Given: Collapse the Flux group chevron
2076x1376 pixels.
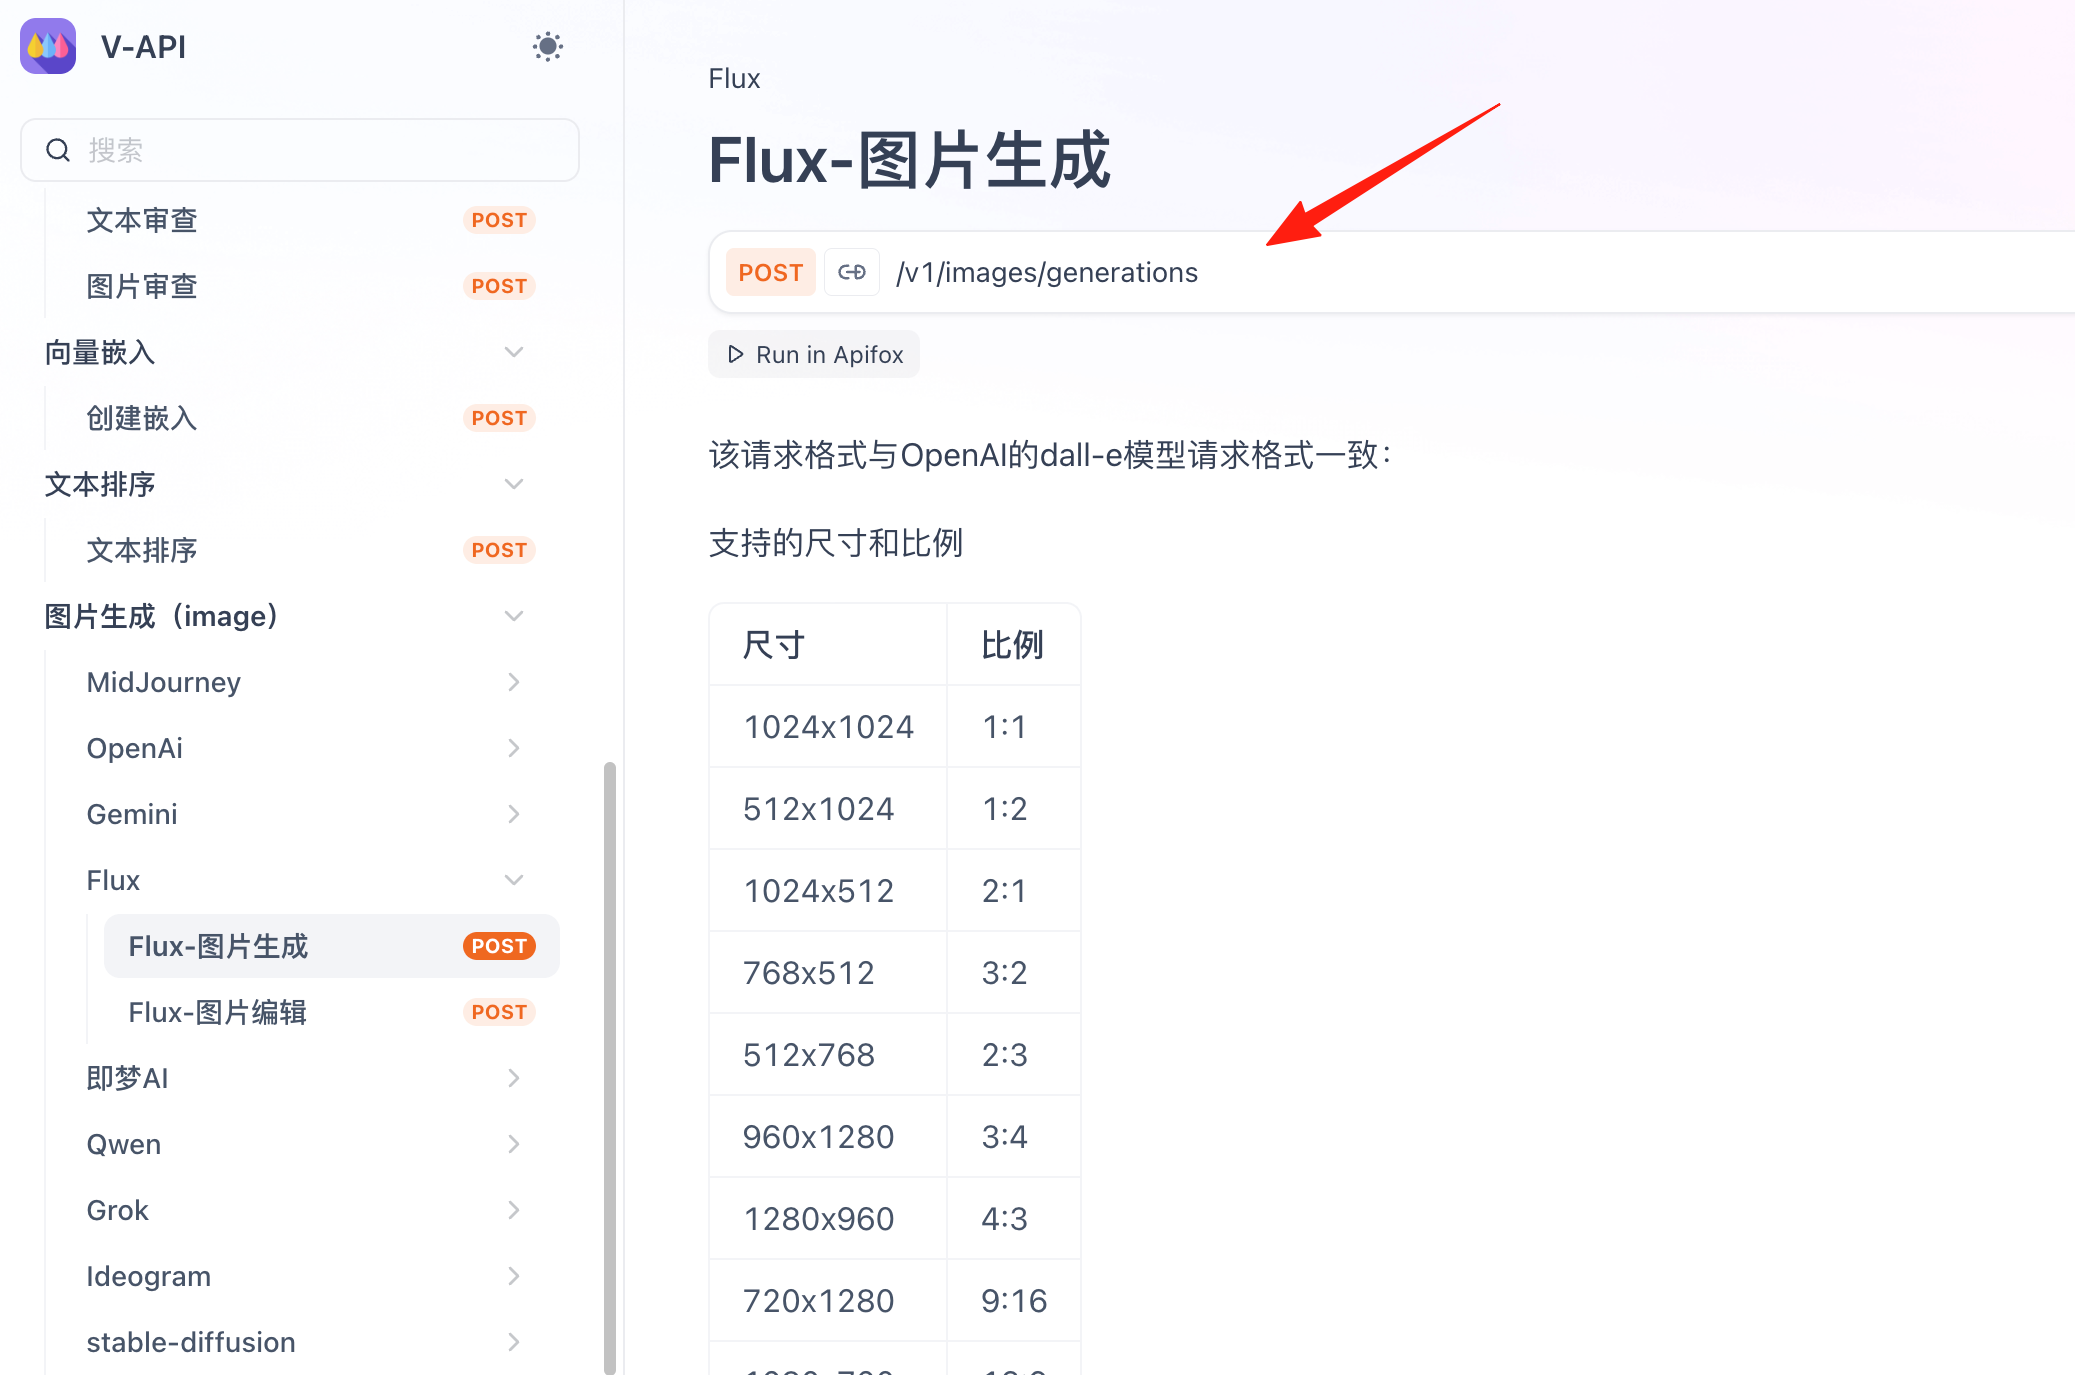Looking at the screenshot, I should point(514,880).
